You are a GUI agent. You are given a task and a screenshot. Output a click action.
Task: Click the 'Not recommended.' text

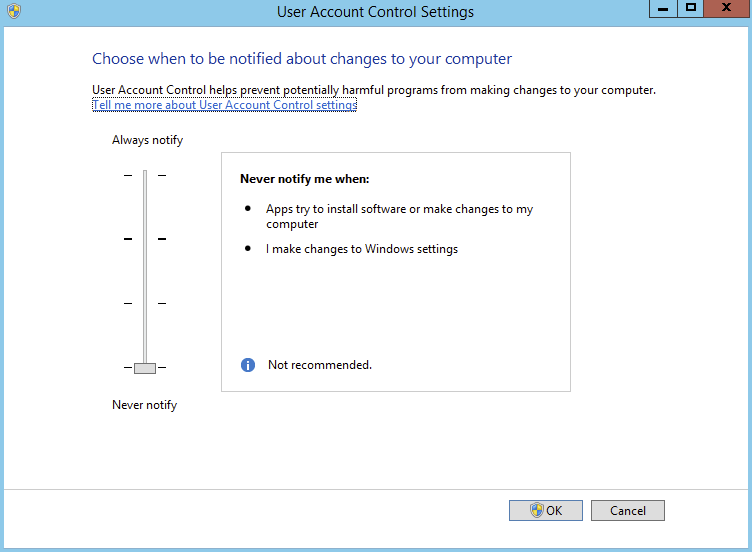click(x=319, y=365)
